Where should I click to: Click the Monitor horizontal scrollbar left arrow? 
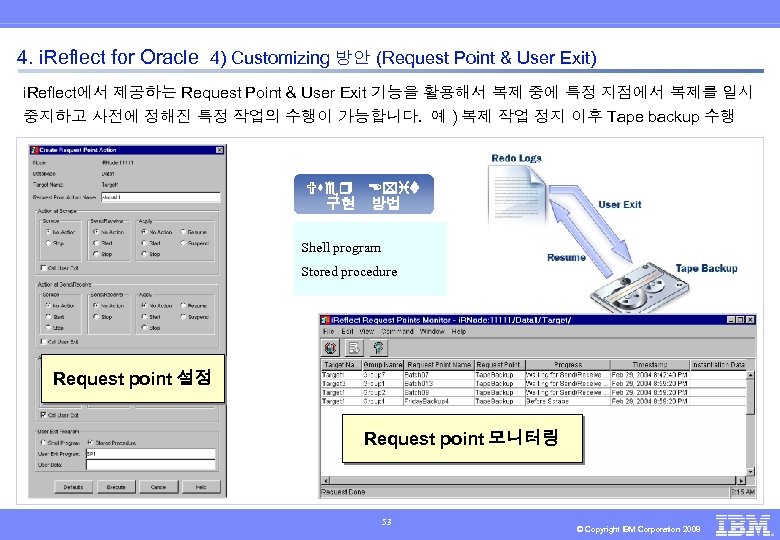(x=326, y=480)
